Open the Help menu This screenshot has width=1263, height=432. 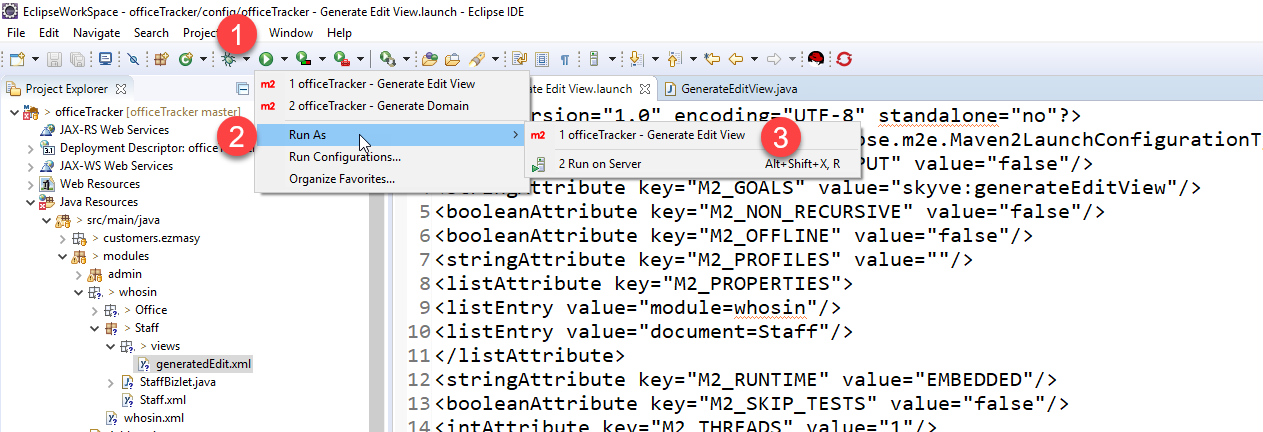tap(339, 33)
